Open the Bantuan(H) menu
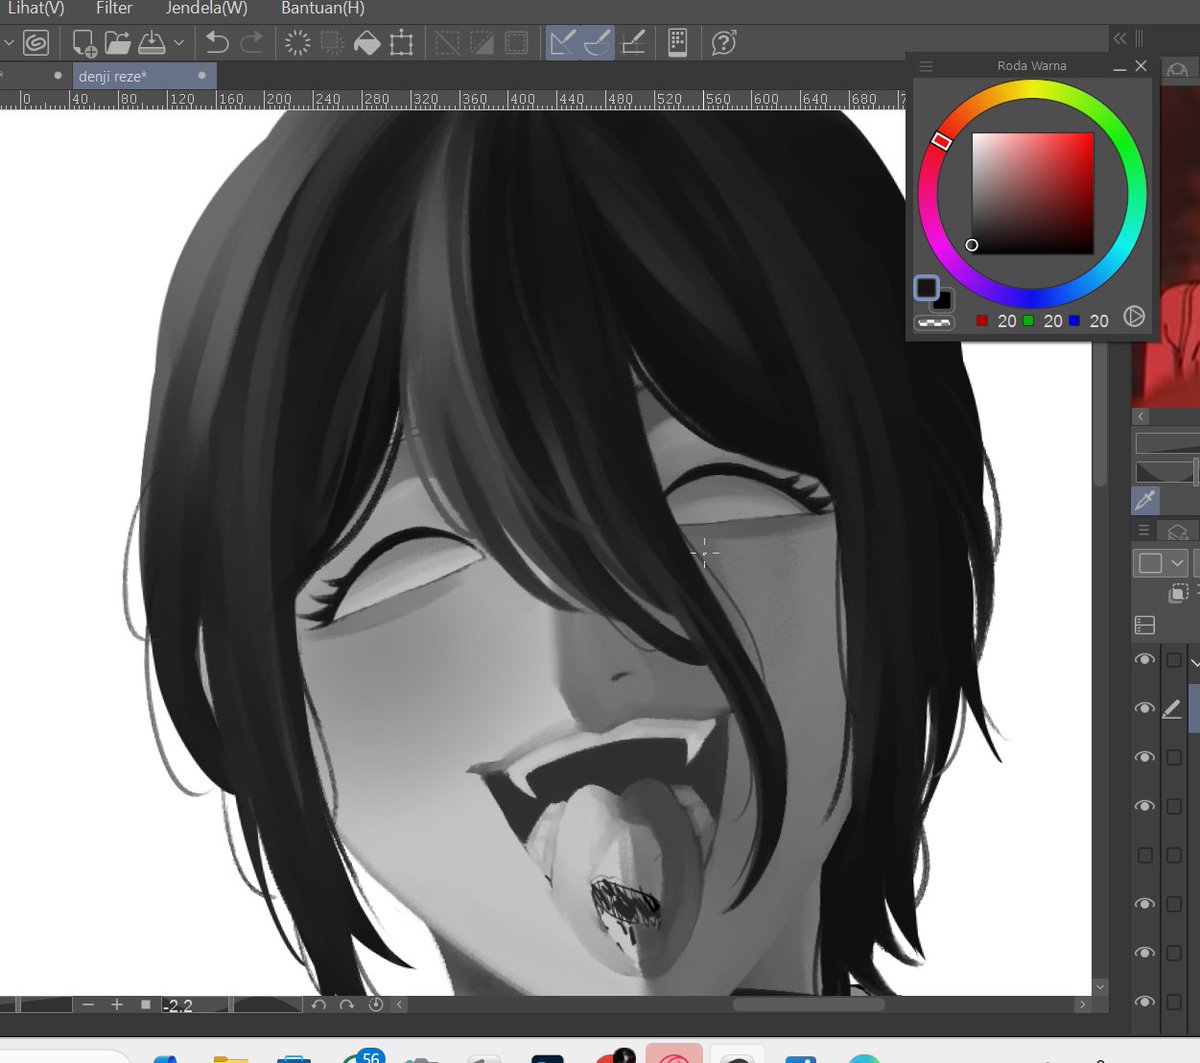The width and height of the screenshot is (1200, 1063). coord(323,8)
